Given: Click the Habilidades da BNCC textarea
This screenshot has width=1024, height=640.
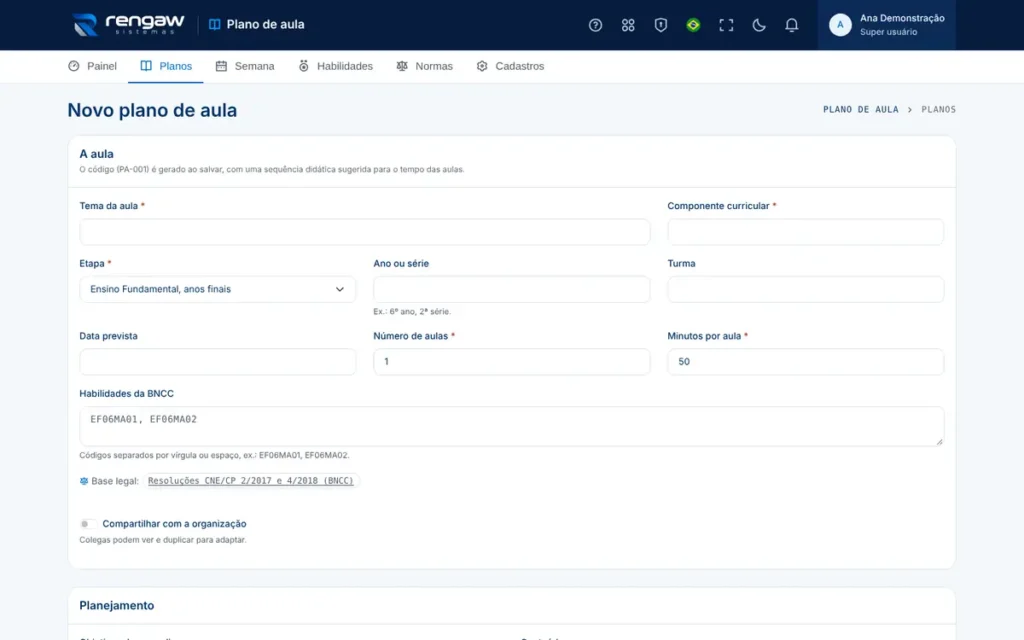Looking at the screenshot, I should coord(511,426).
